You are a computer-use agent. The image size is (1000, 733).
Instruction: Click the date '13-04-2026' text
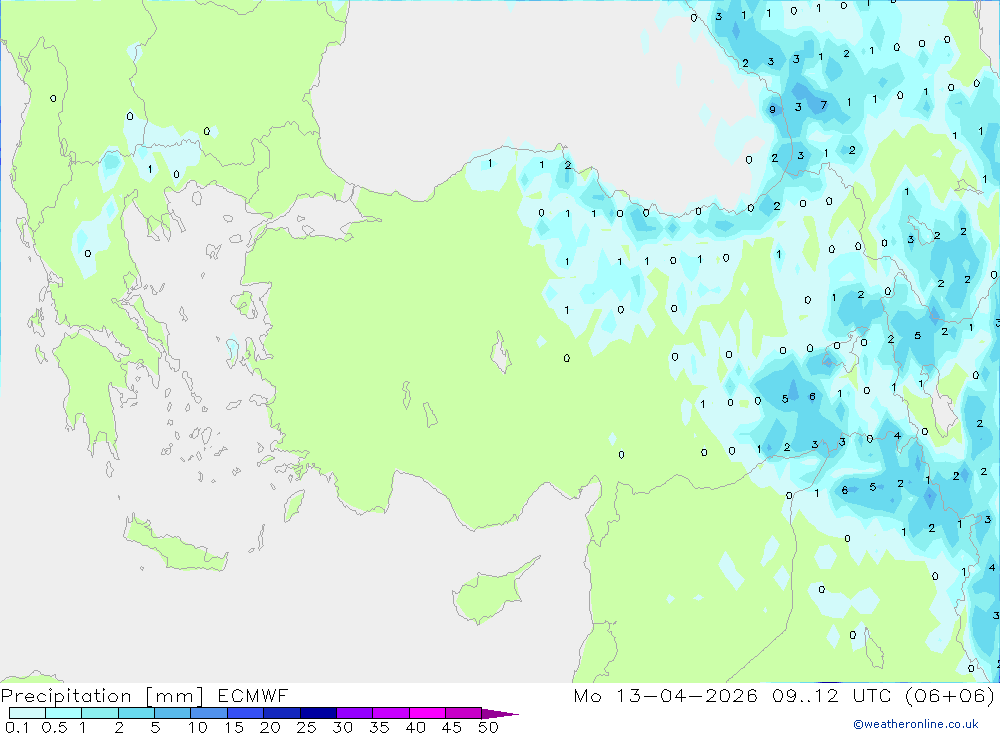tap(687, 695)
